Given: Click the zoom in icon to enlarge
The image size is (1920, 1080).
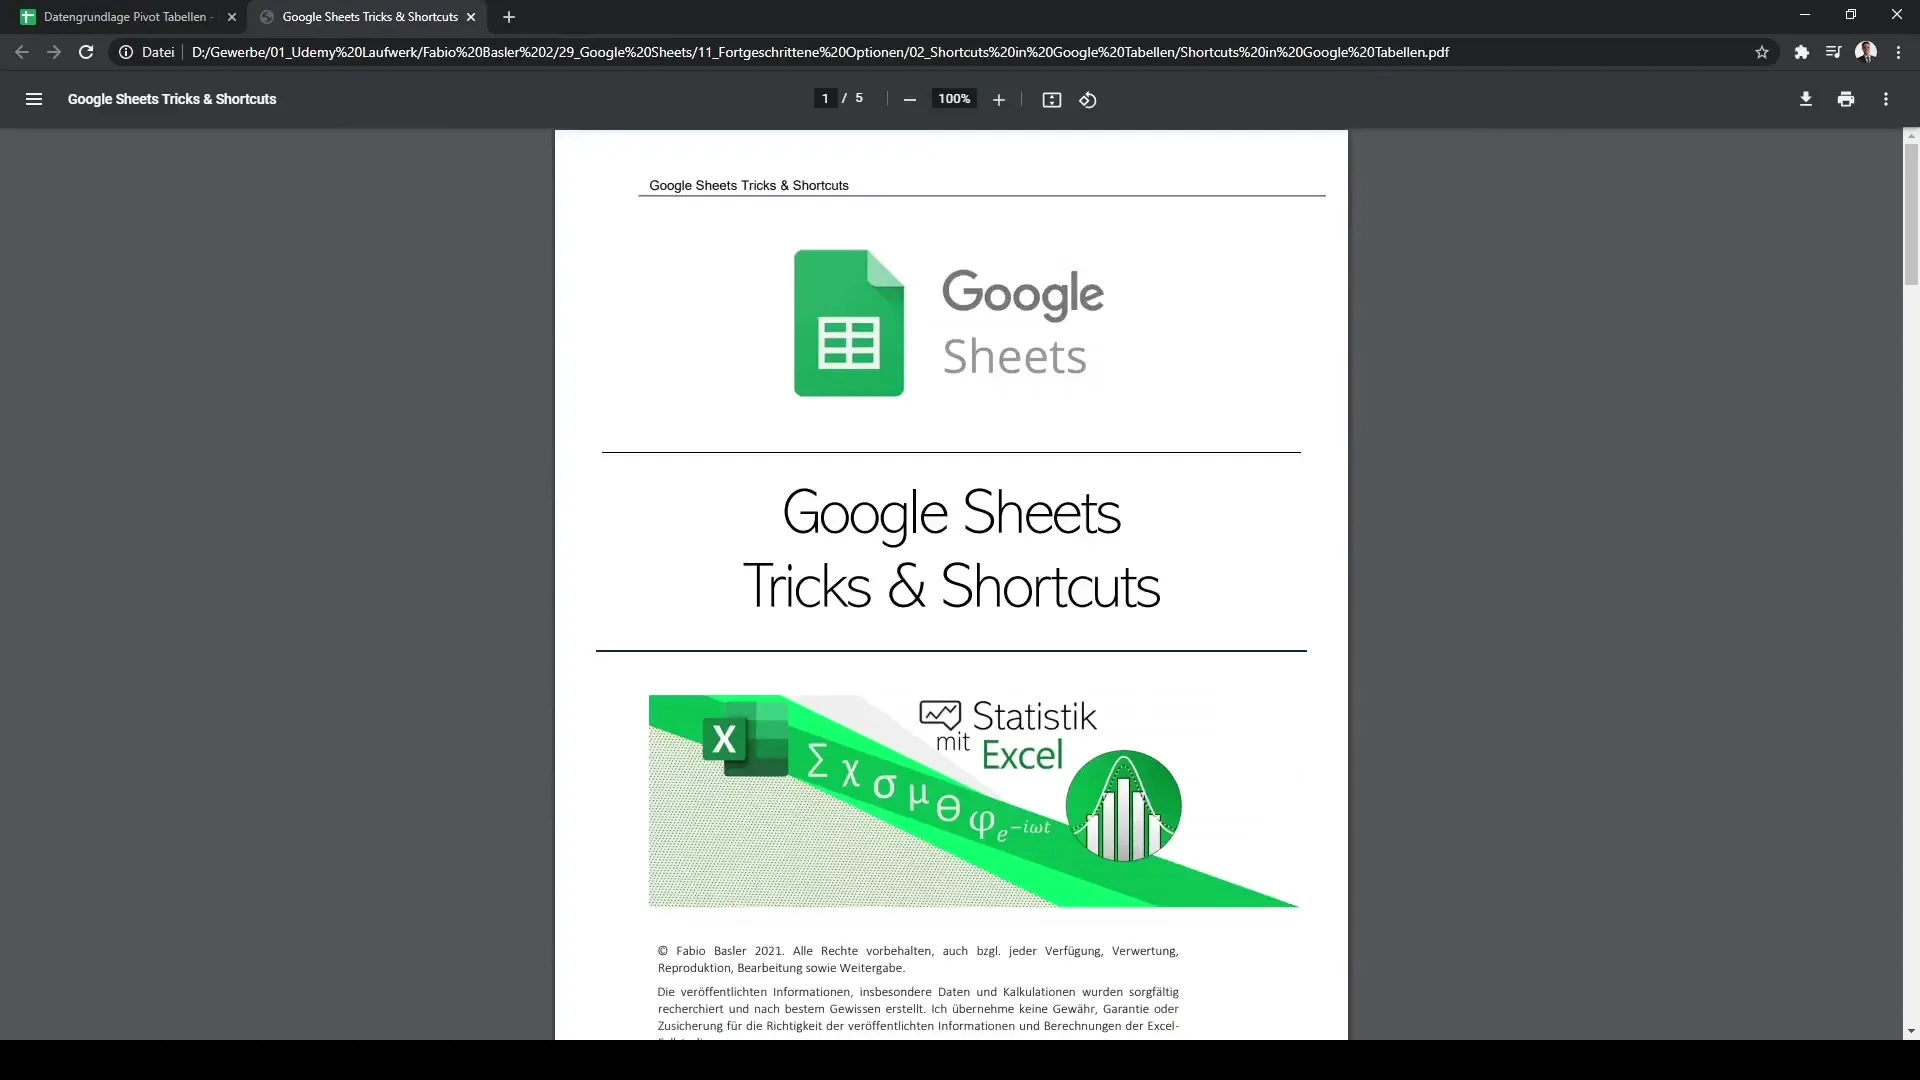Looking at the screenshot, I should [998, 99].
